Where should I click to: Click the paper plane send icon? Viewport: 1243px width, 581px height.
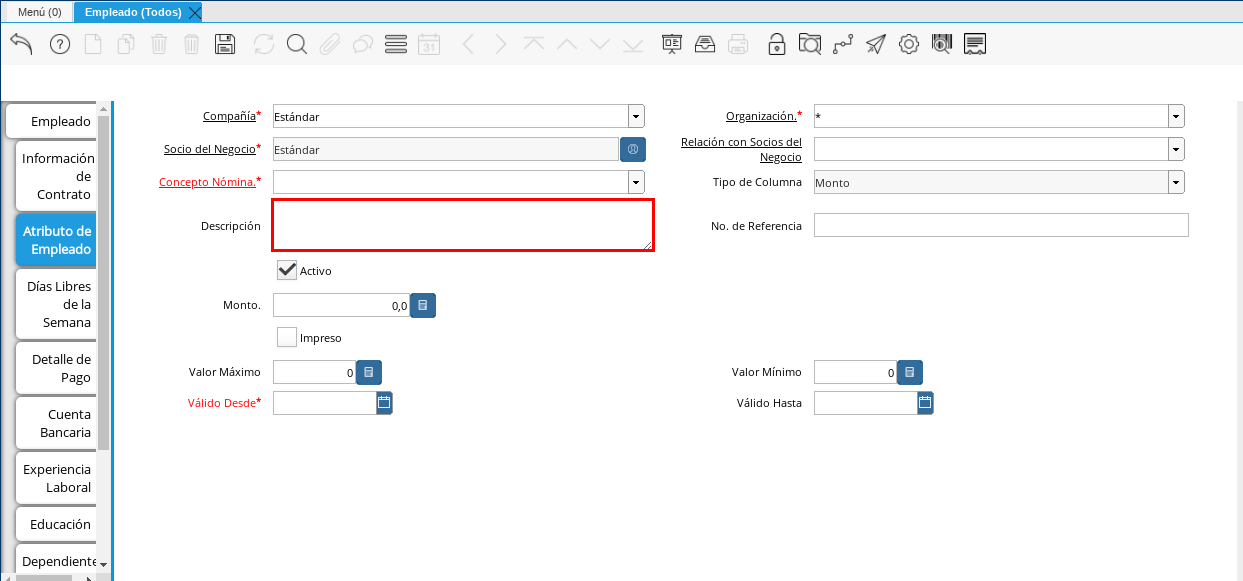click(876, 44)
